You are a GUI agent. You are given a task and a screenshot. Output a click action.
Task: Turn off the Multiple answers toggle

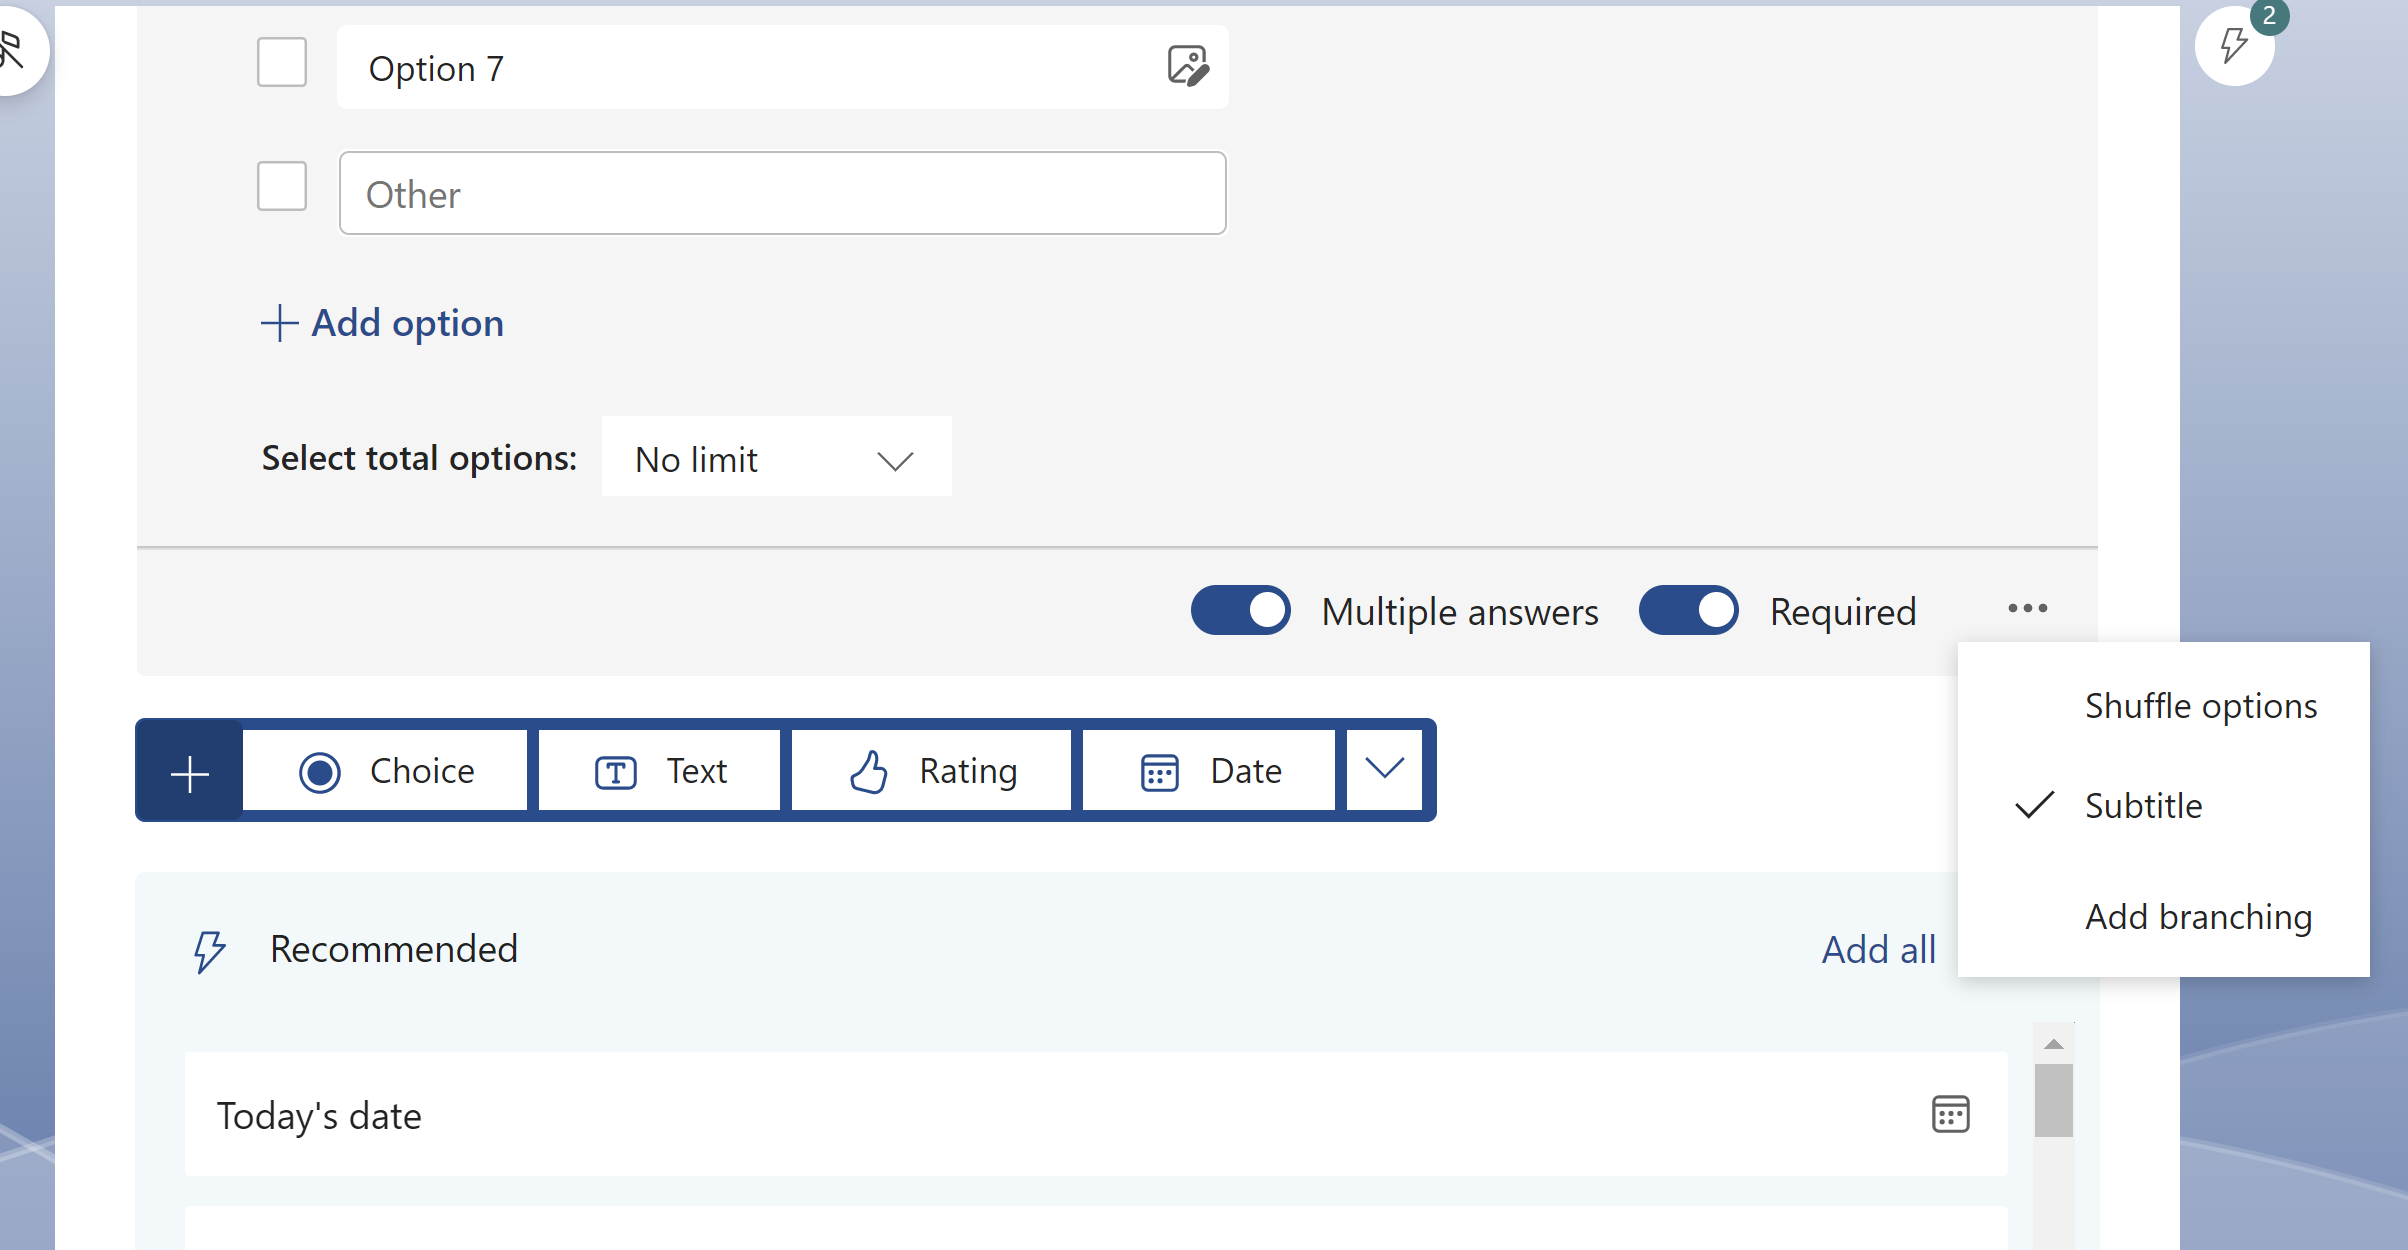pyautogui.click(x=1240, y=611)
